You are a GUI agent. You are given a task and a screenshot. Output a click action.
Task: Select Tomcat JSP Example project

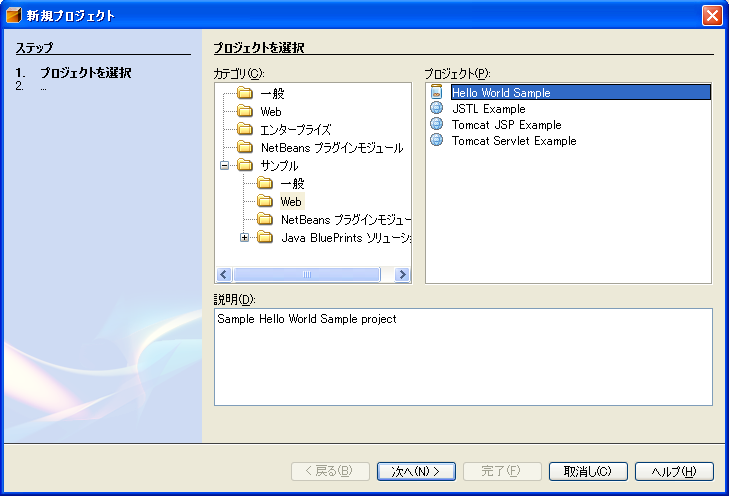[506, 125]
